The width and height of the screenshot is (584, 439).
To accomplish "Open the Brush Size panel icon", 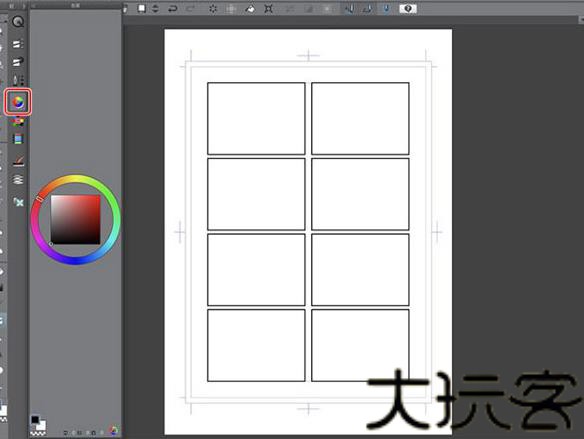I will tap(18, 80).
